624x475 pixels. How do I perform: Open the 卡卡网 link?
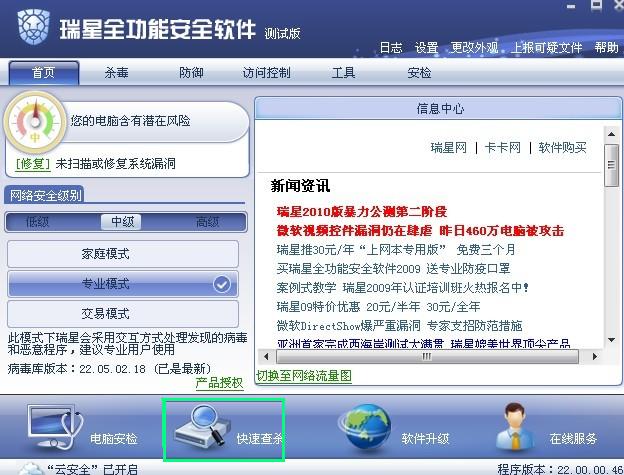tap(503, 148)
